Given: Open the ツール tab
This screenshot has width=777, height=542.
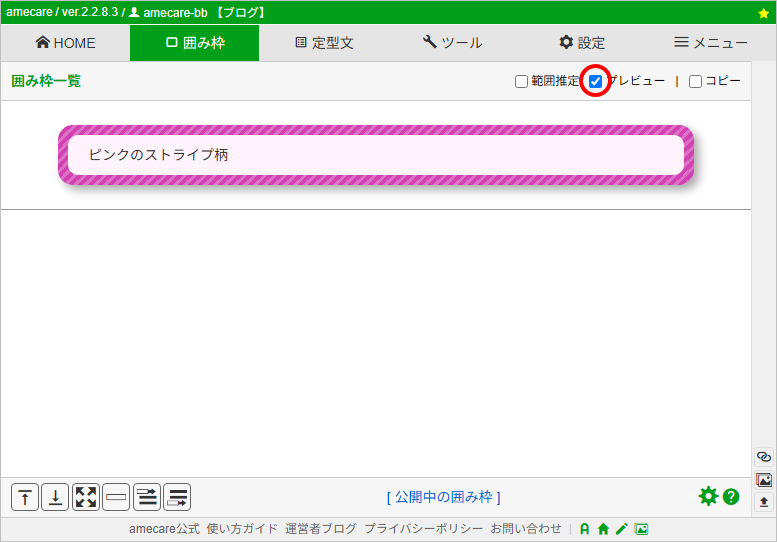Looking at the screenshot, I should click(452, 43).
